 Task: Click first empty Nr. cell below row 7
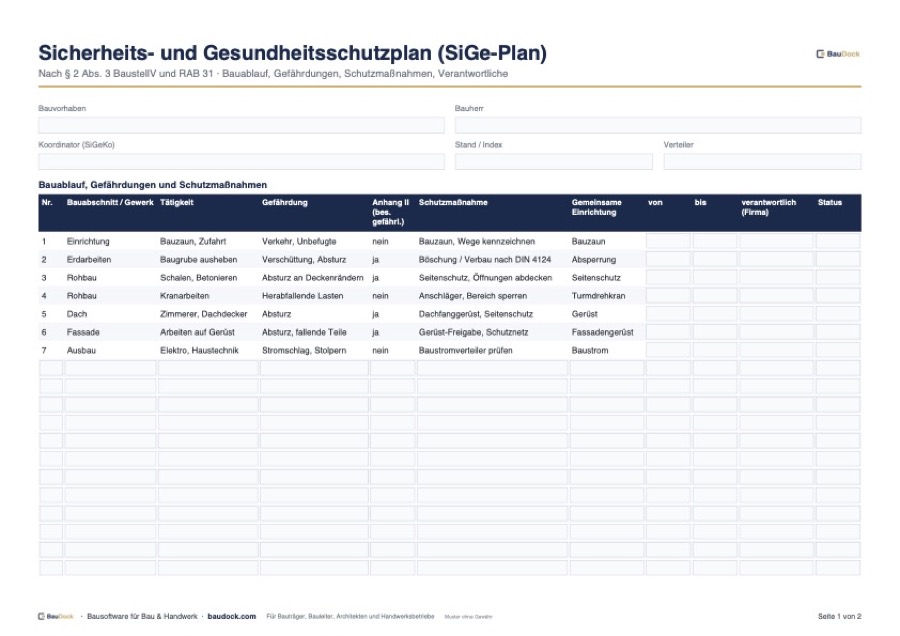[x=51, y=369]
